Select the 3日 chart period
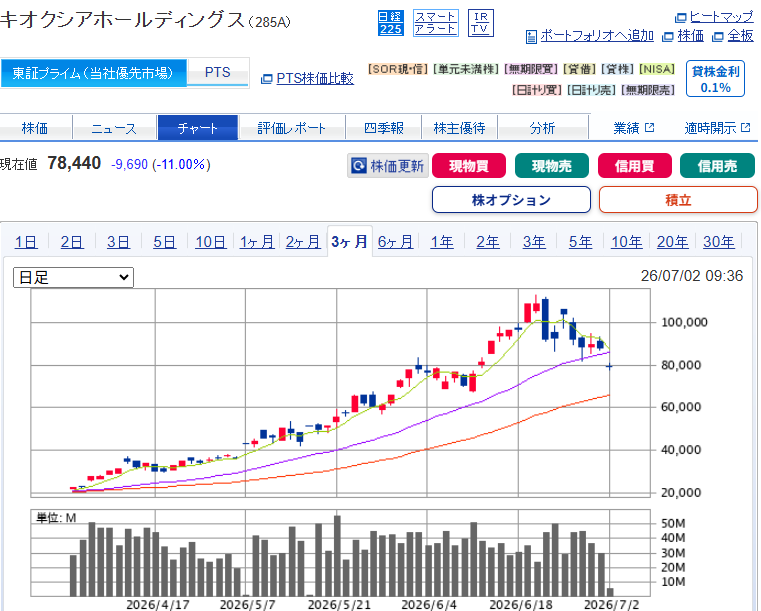 point(118,242)
